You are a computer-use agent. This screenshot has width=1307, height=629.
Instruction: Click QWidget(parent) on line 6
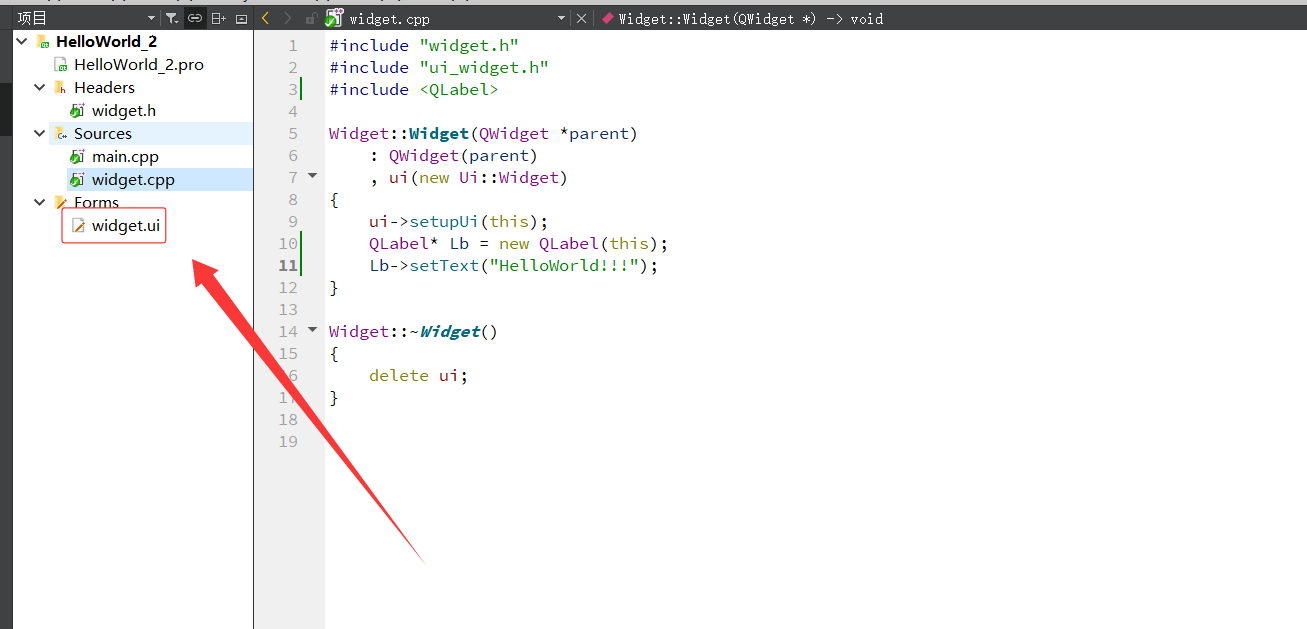[x=464, y=156]
